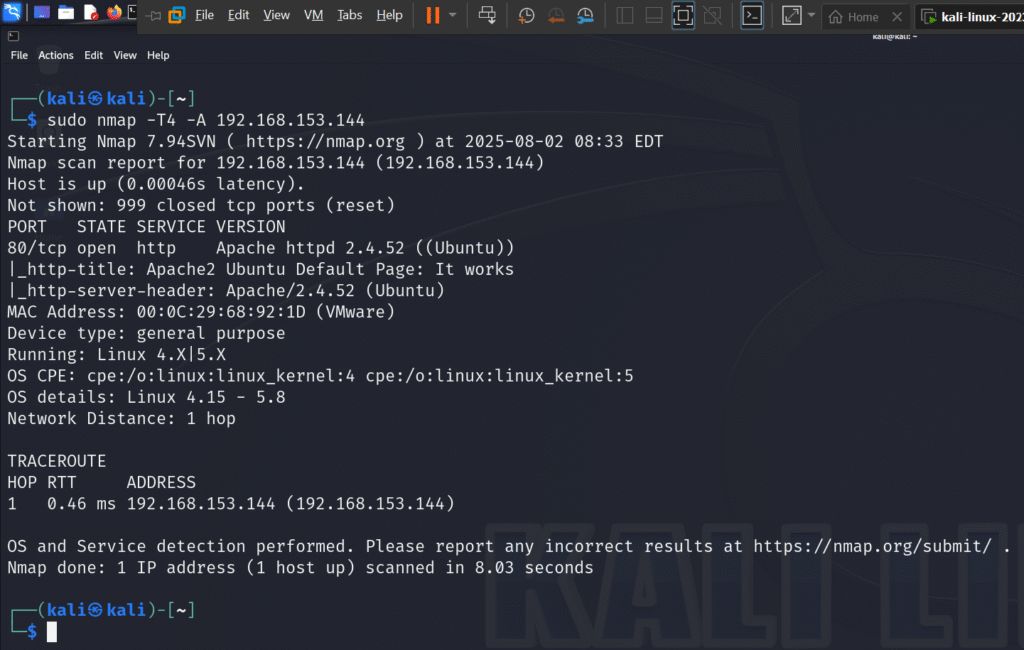
Task: Click the VMware Workstation logo icon
Action: pos(176,15)
